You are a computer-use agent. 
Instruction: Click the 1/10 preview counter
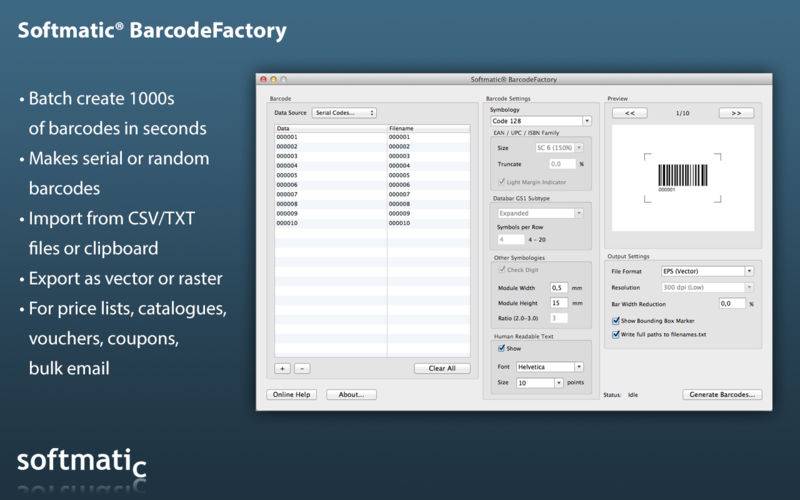[683, 113]
